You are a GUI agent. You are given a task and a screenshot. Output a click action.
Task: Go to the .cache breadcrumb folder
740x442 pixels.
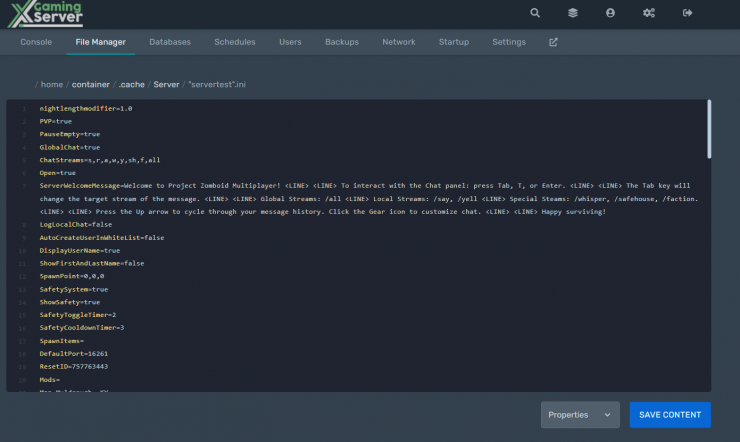tap(132, 85)
